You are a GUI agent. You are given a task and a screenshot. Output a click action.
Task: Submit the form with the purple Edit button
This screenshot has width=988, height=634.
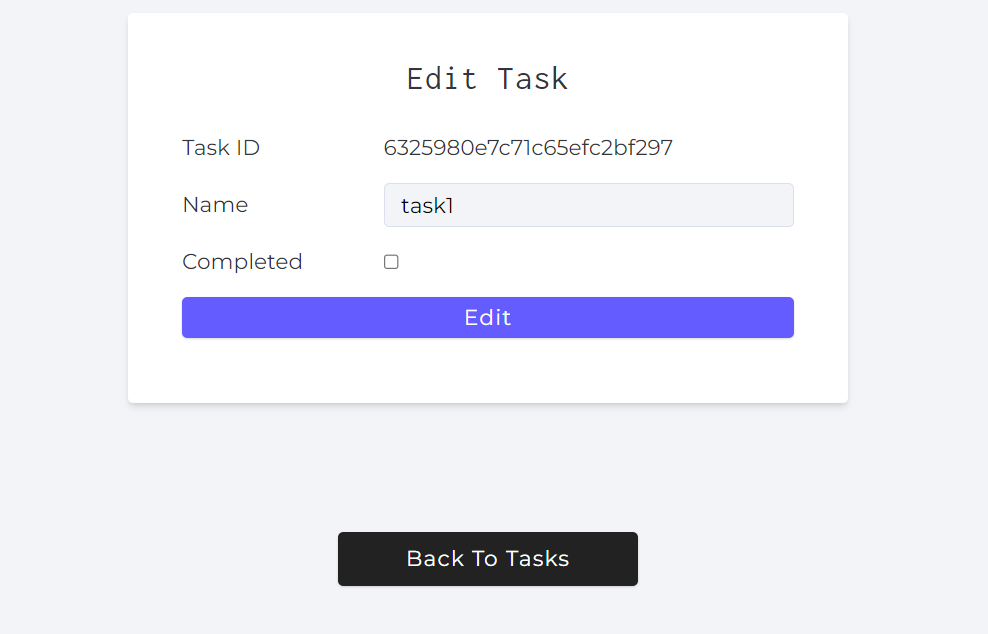487,317
